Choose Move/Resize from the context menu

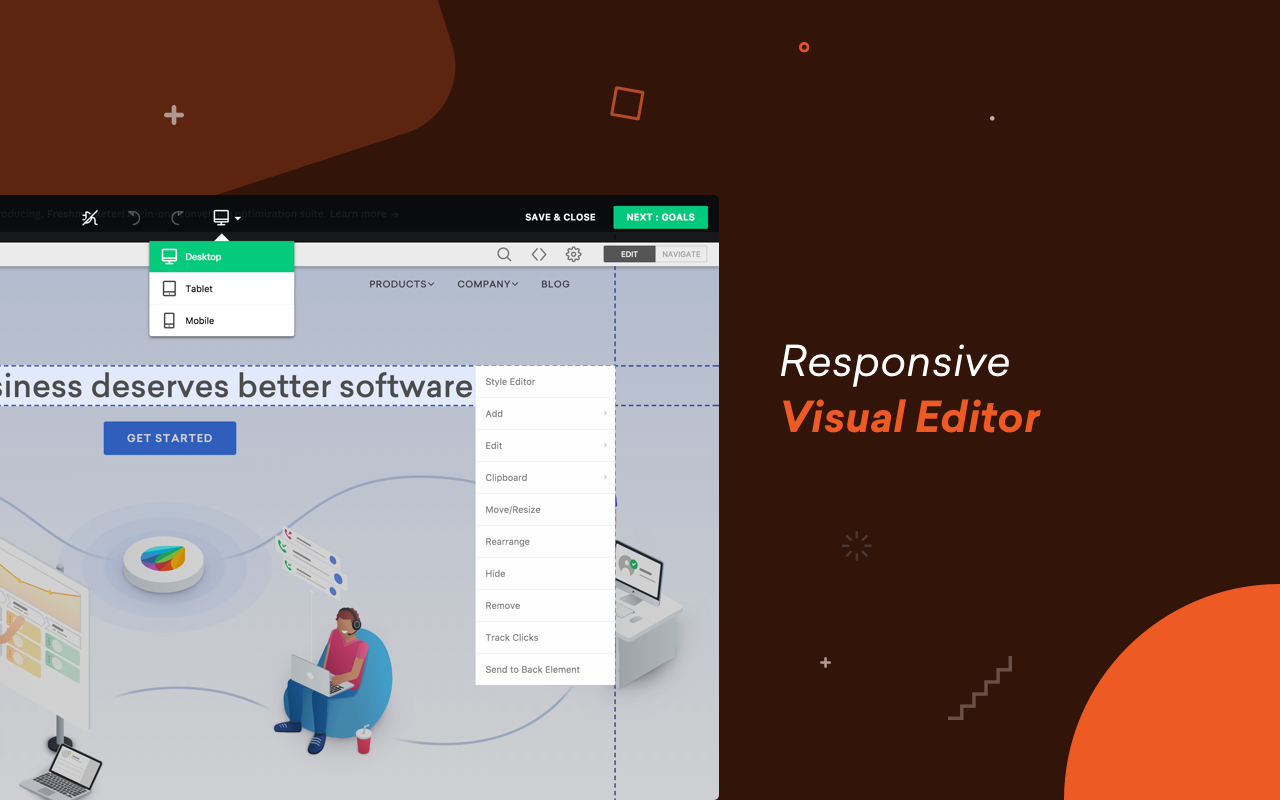[x=544, y=510]
